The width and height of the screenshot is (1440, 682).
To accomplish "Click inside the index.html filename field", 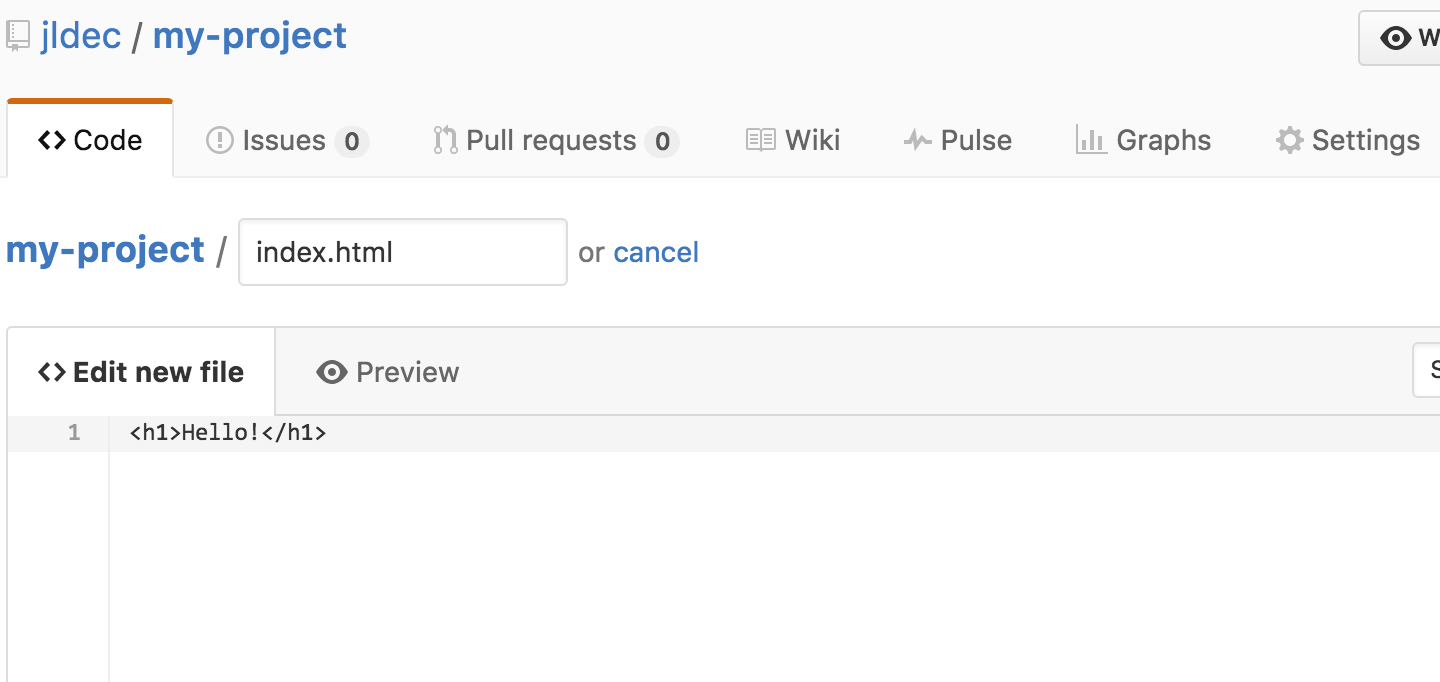I will (402, 252).
